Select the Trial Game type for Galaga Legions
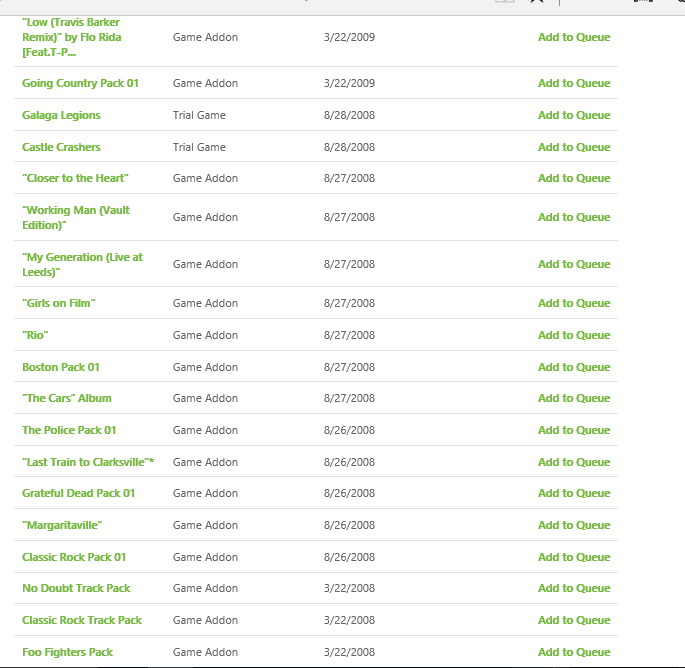Screen dimensions: 685x668 [199, 115]
